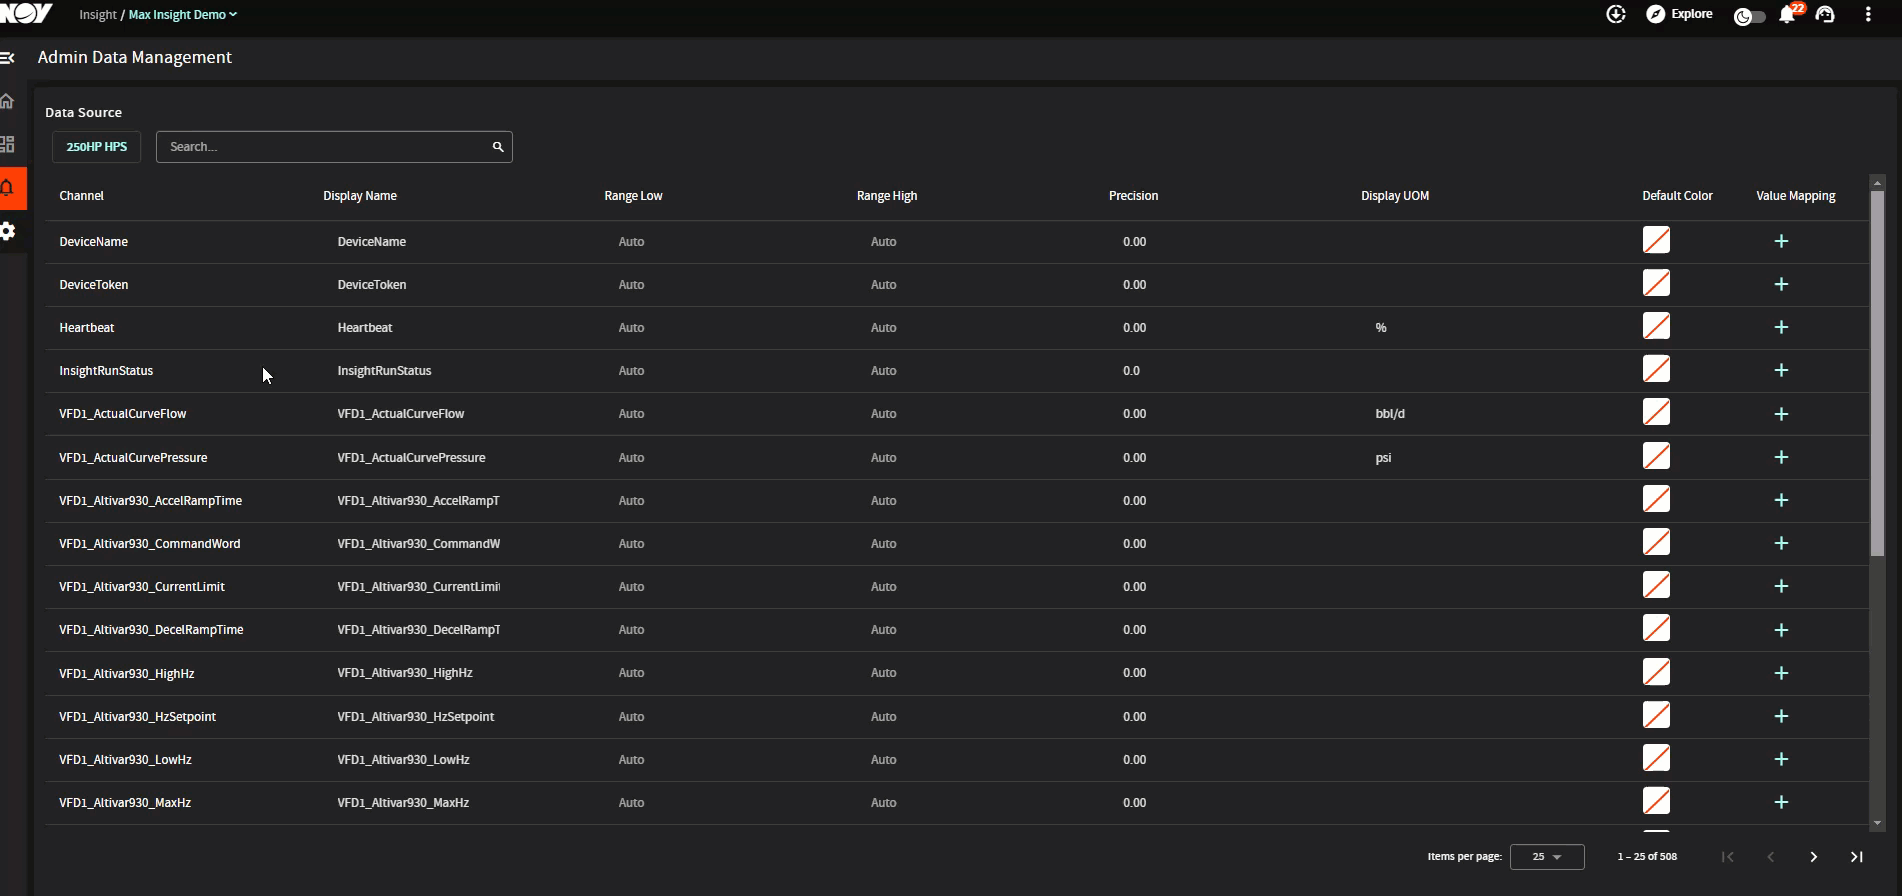This screenshot has height=896, width=1902.
Task: Open the Alerts sidebar bell icon
Action: [x=8, y=188]
